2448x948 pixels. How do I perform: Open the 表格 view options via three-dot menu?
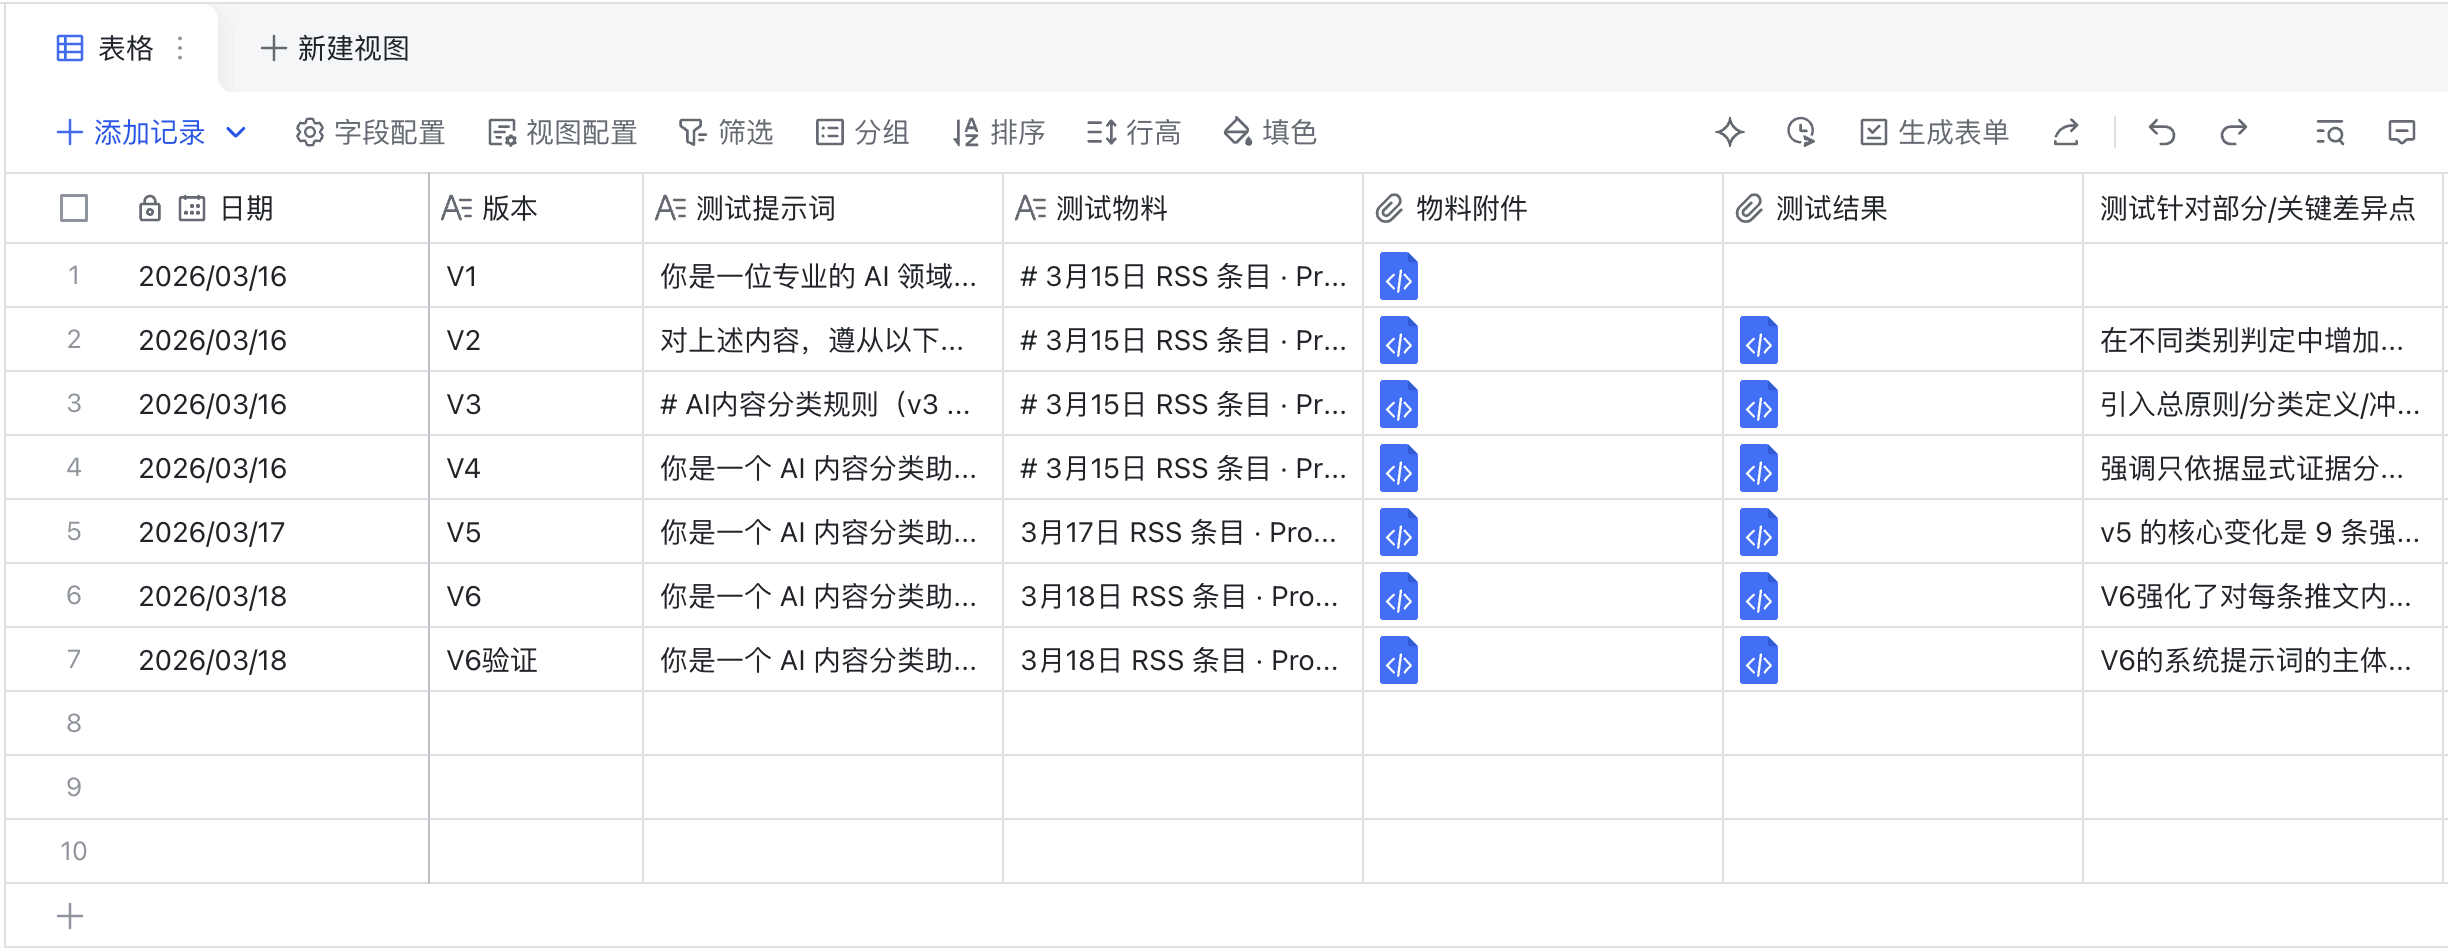[x=179, y=48]
